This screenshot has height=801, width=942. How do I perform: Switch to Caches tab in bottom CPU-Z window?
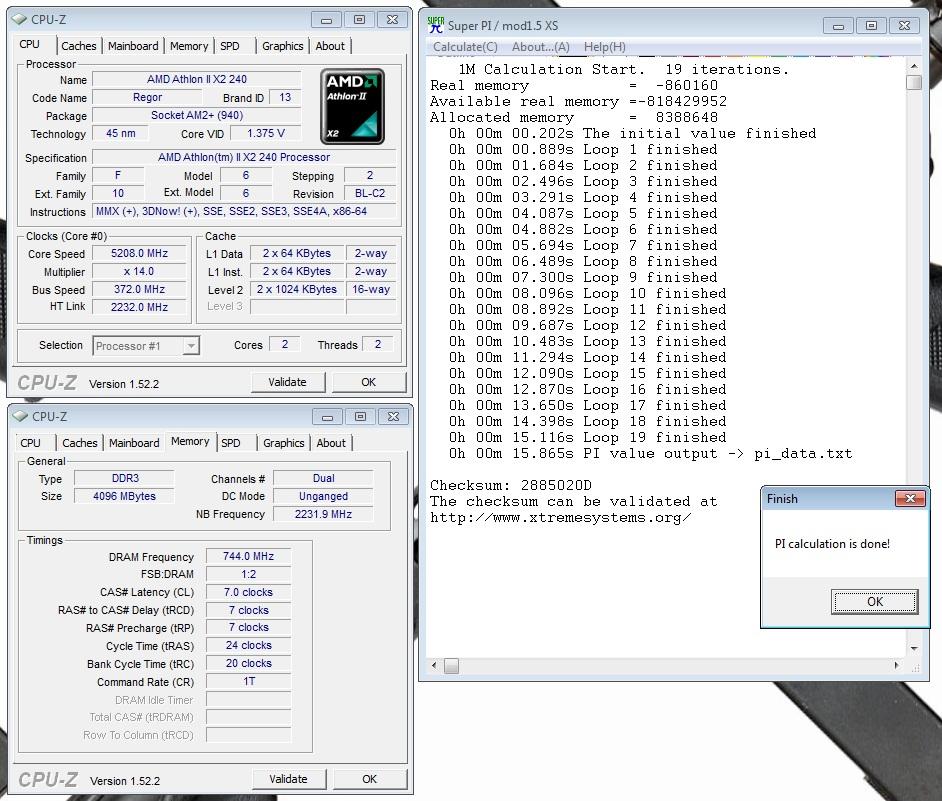pos(80,443)
